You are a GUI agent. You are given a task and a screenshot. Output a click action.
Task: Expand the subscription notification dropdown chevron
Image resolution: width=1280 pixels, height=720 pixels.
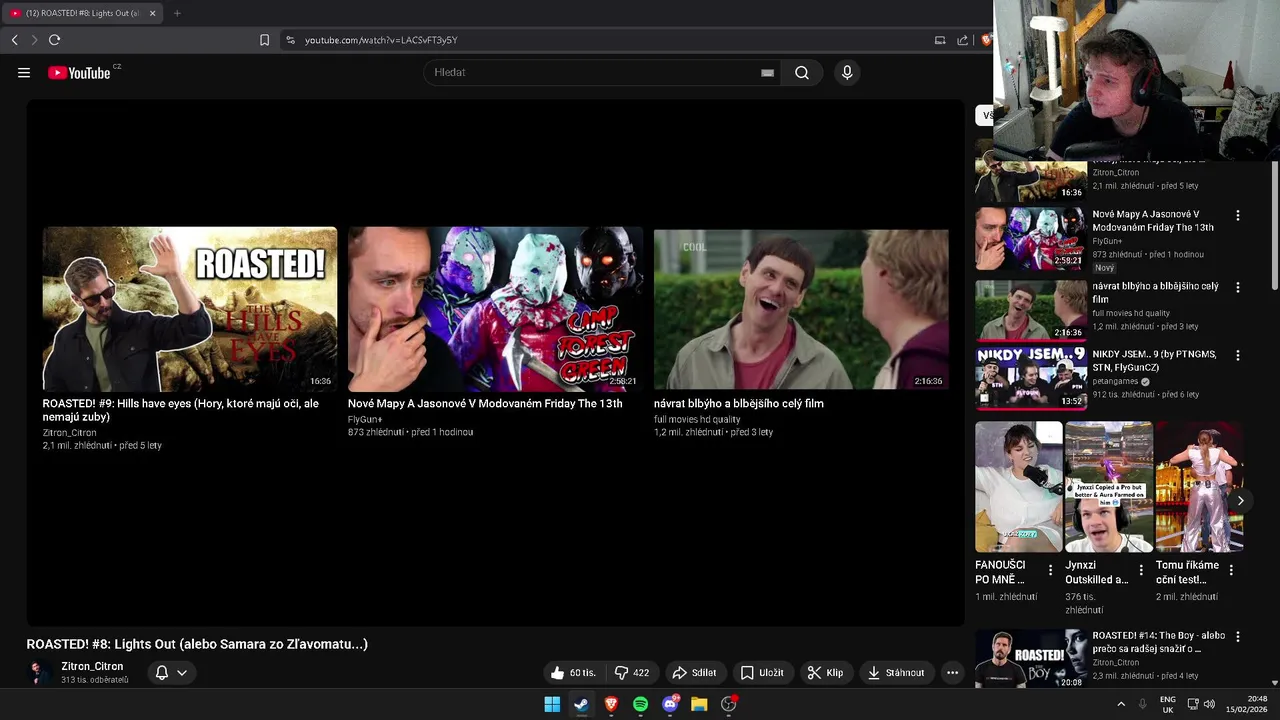pyautogui.click(x=182, y=673)
